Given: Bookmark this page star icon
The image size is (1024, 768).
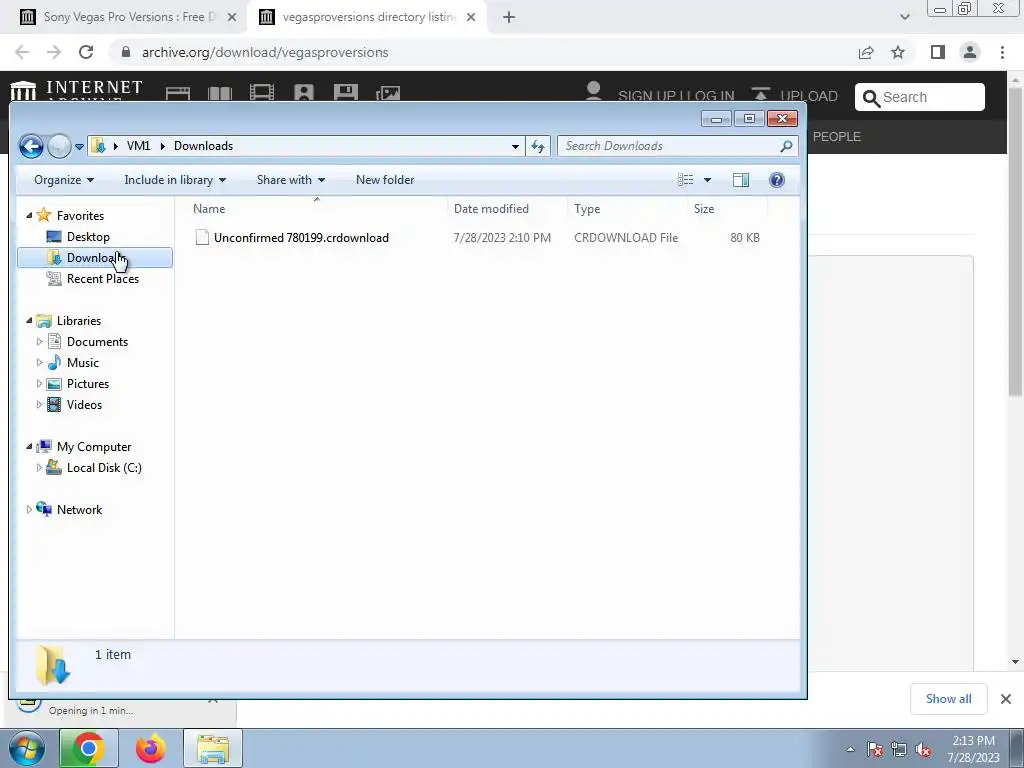Looking at the screenshot, I should point(898,52).
